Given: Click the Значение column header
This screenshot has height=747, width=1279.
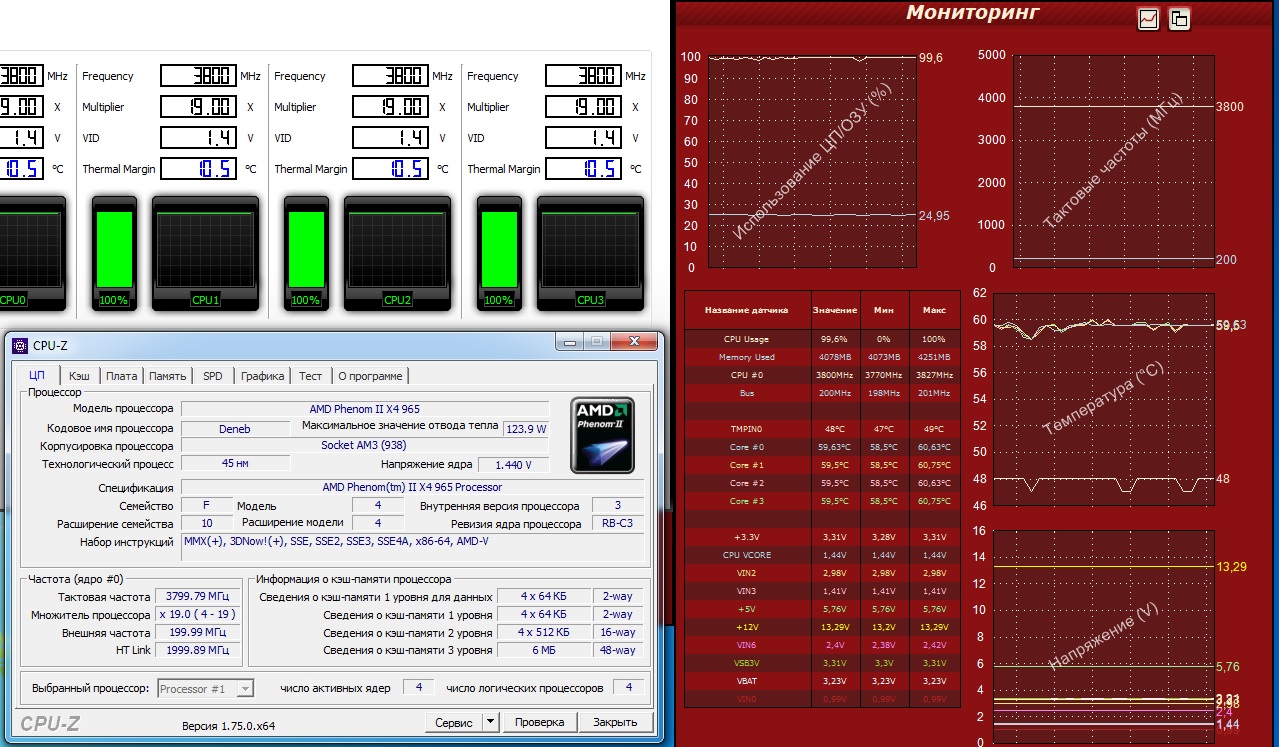Looking at the screenshot, I should tap(835, 310).
